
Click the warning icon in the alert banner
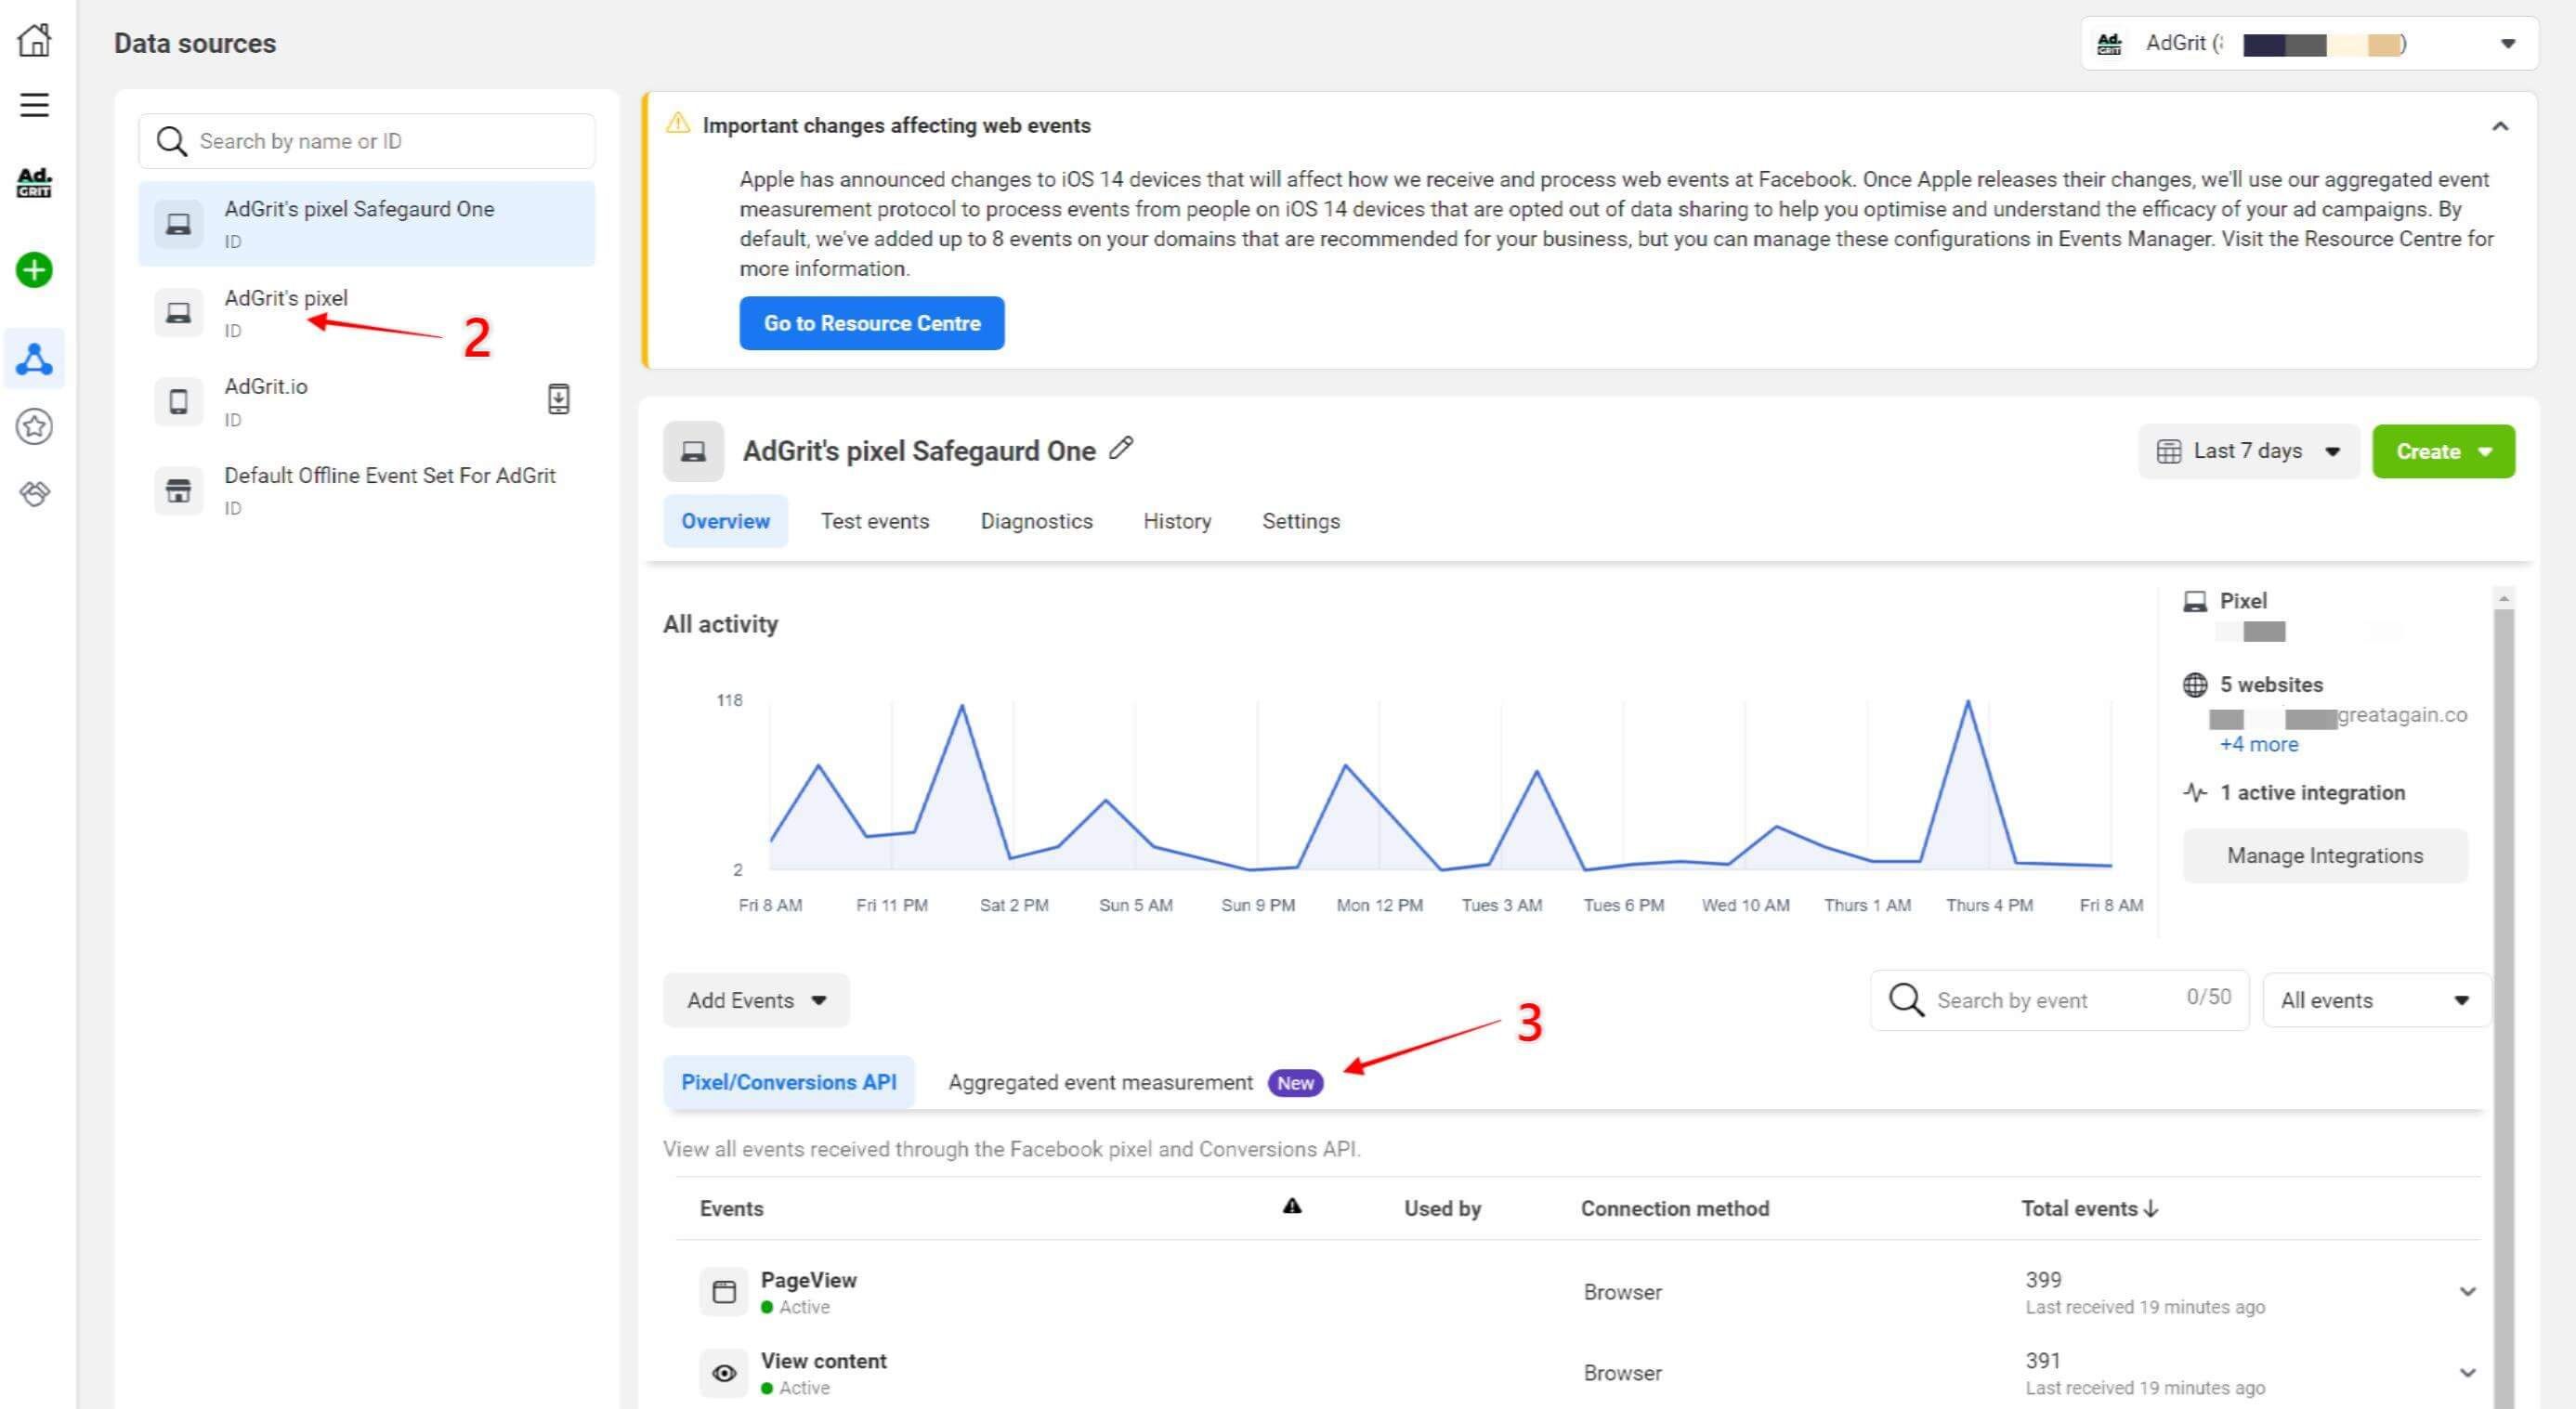point(678,123)
